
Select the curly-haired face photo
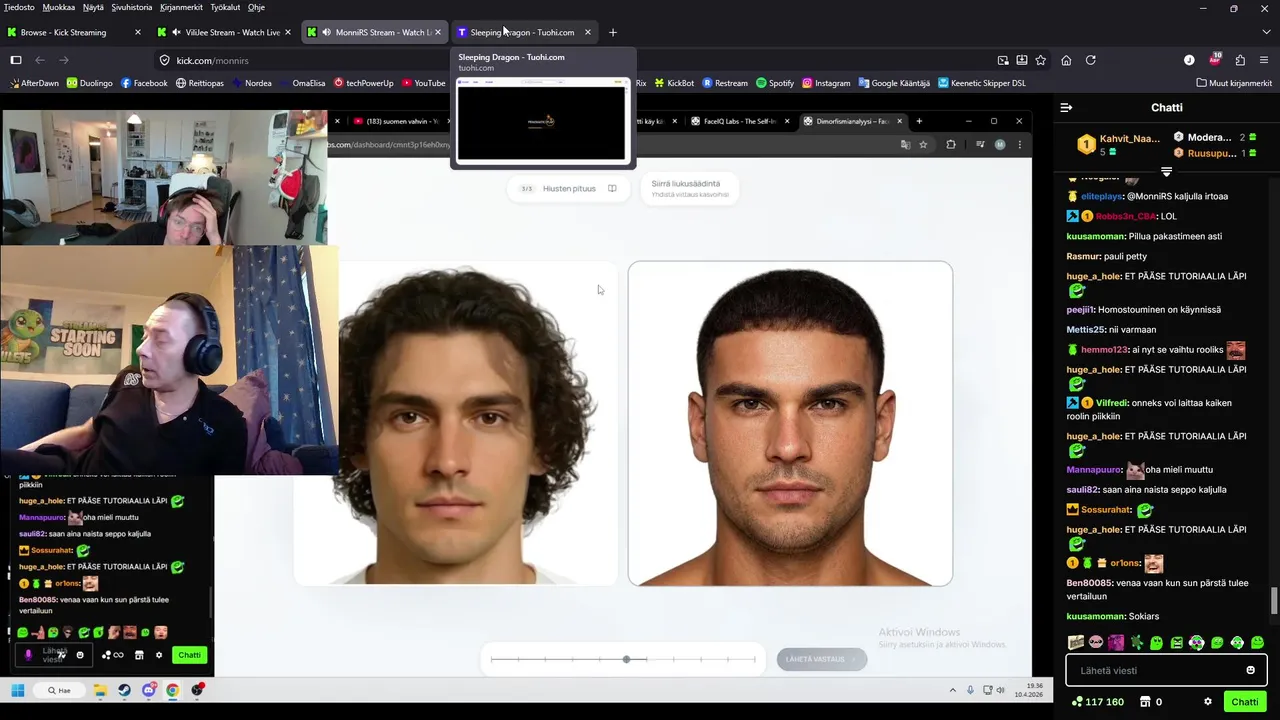pyautogui.click(x=456, y=423)
